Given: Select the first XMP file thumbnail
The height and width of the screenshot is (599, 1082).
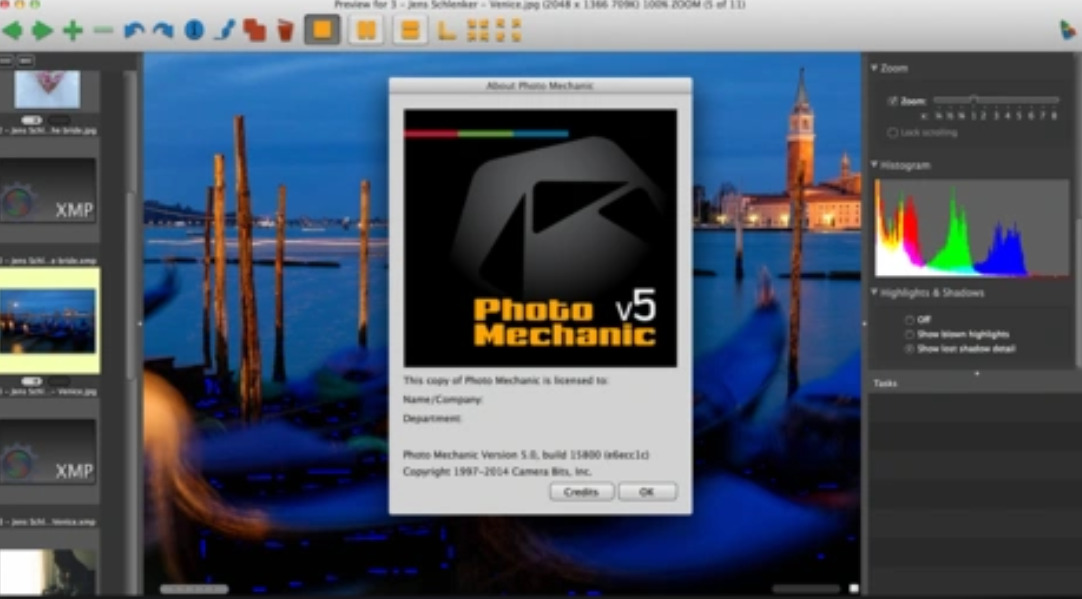Looking at the screenshot, I should [x=48, y=190].
